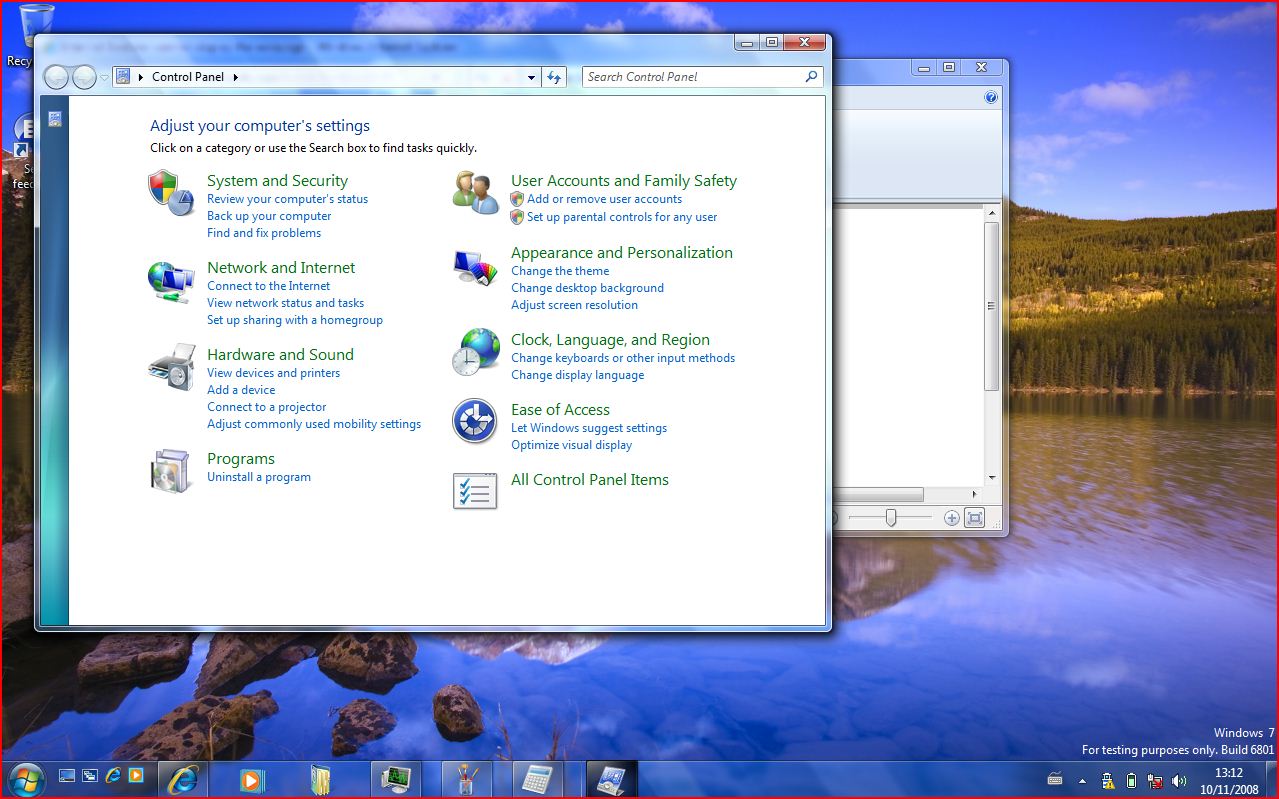Image resolution: width=1279 pixels, height=799 pixels.
Task: Open the address bar history dropdown arrow
Action: (x=532, y=77)
